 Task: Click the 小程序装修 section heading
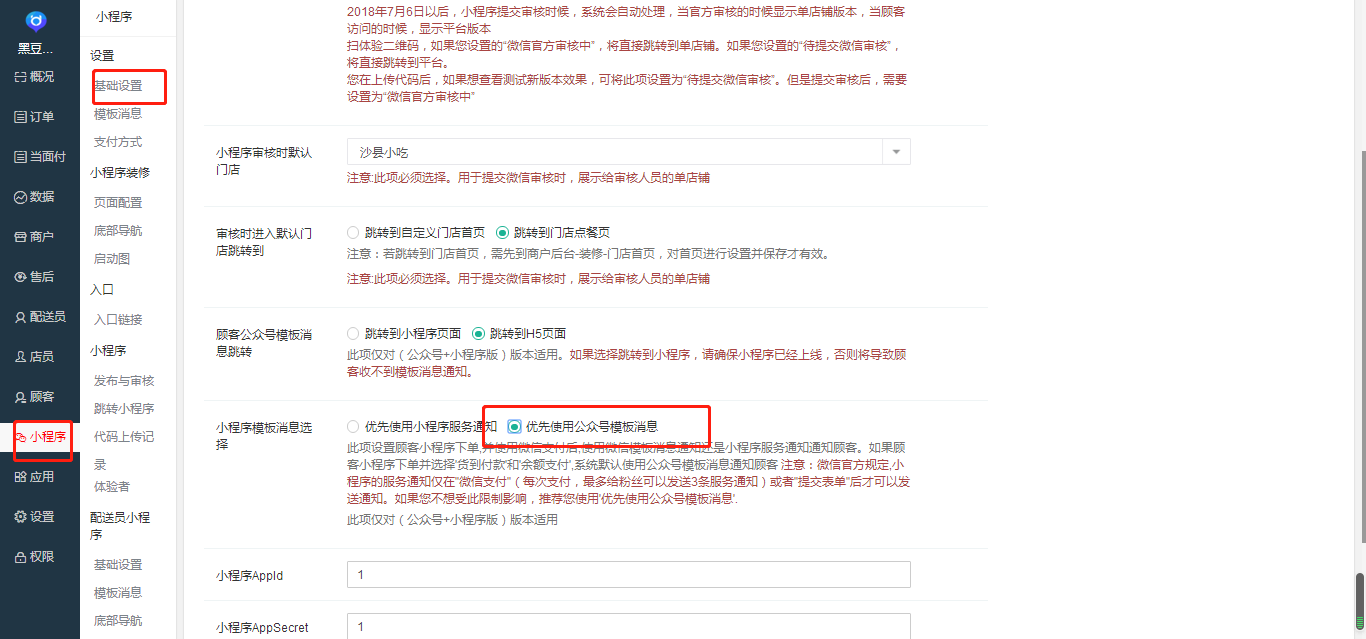[x=121, y=171]
